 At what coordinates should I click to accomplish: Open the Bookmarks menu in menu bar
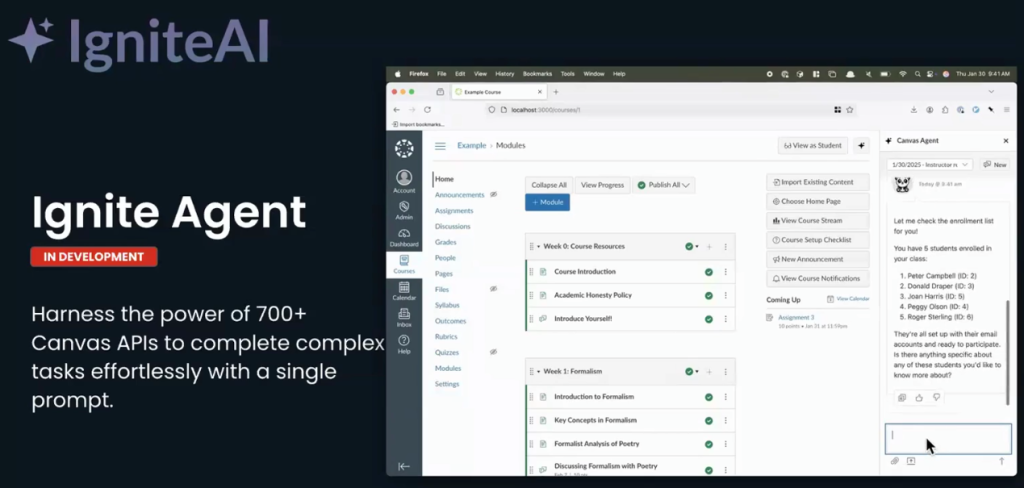click(x=537, y=74)
